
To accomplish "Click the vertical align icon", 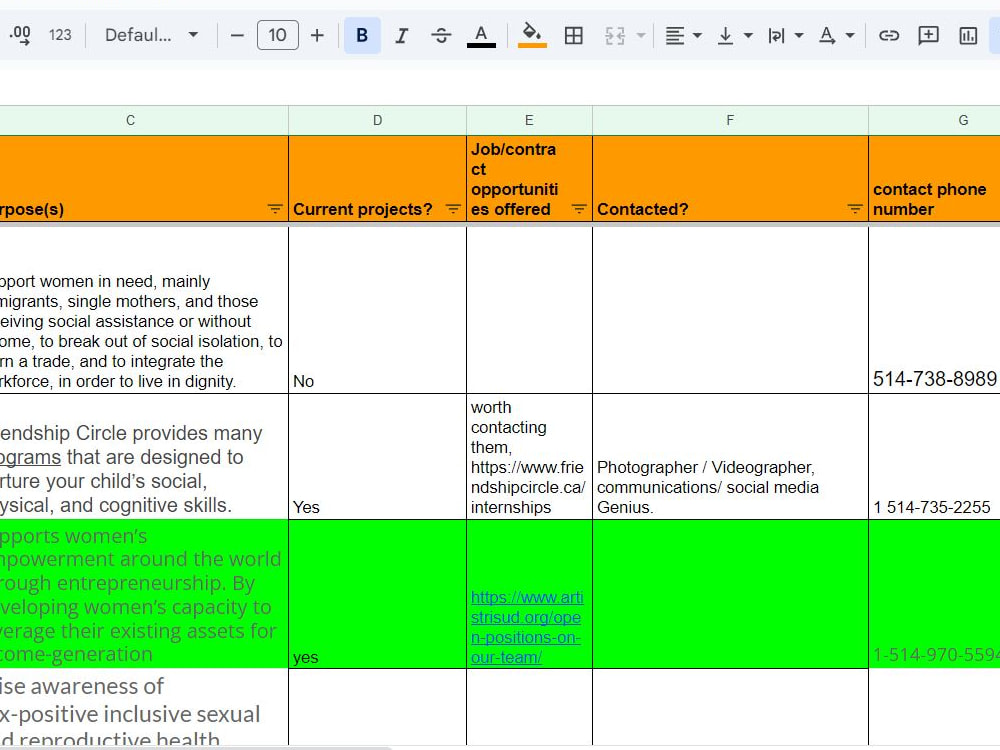I will coord(725,36).
